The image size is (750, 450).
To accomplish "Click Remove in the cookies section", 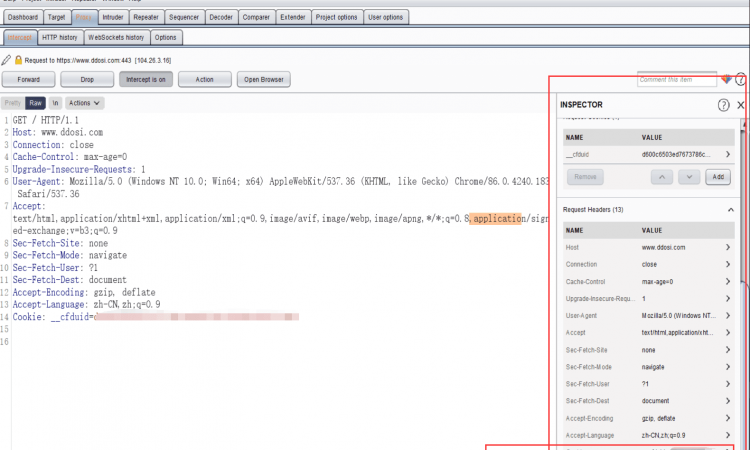I will click(x=585, y=177).
